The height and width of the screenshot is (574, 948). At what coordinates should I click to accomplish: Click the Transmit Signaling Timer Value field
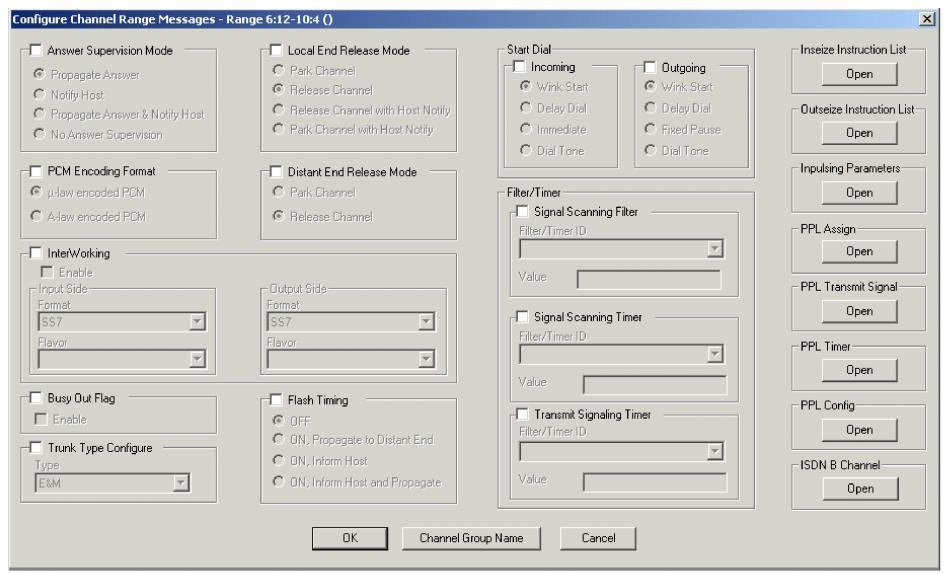[x=654, y=482]
